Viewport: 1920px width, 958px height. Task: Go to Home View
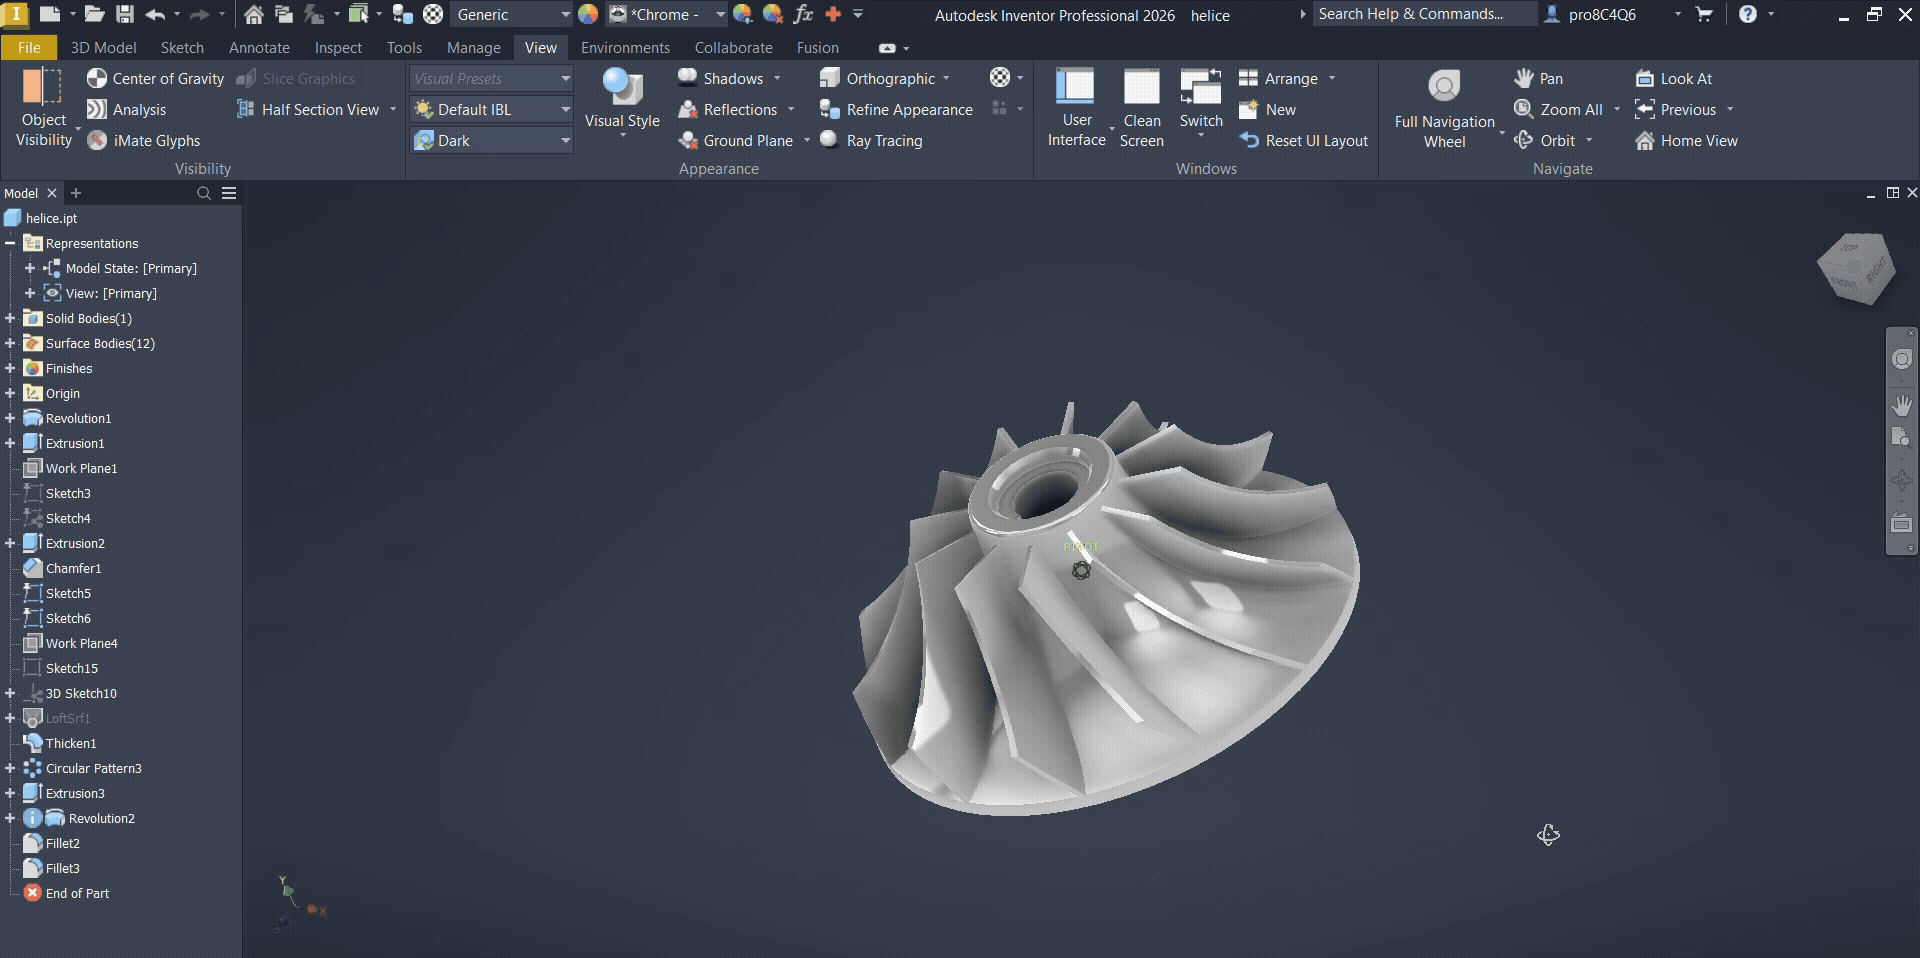coord(1686,140)
